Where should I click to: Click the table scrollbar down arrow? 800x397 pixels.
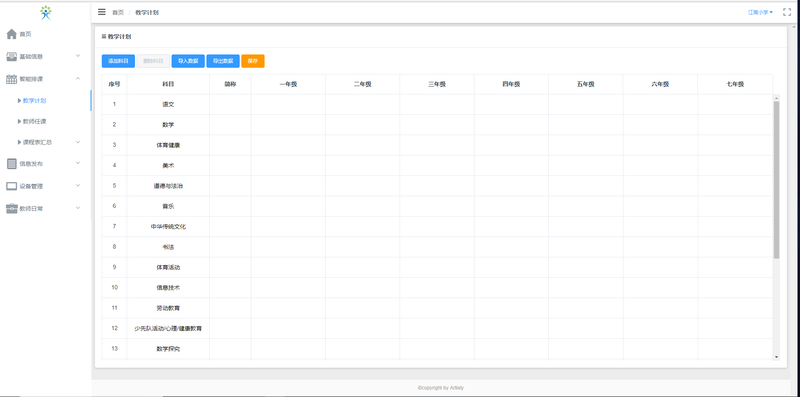(777, 357)
